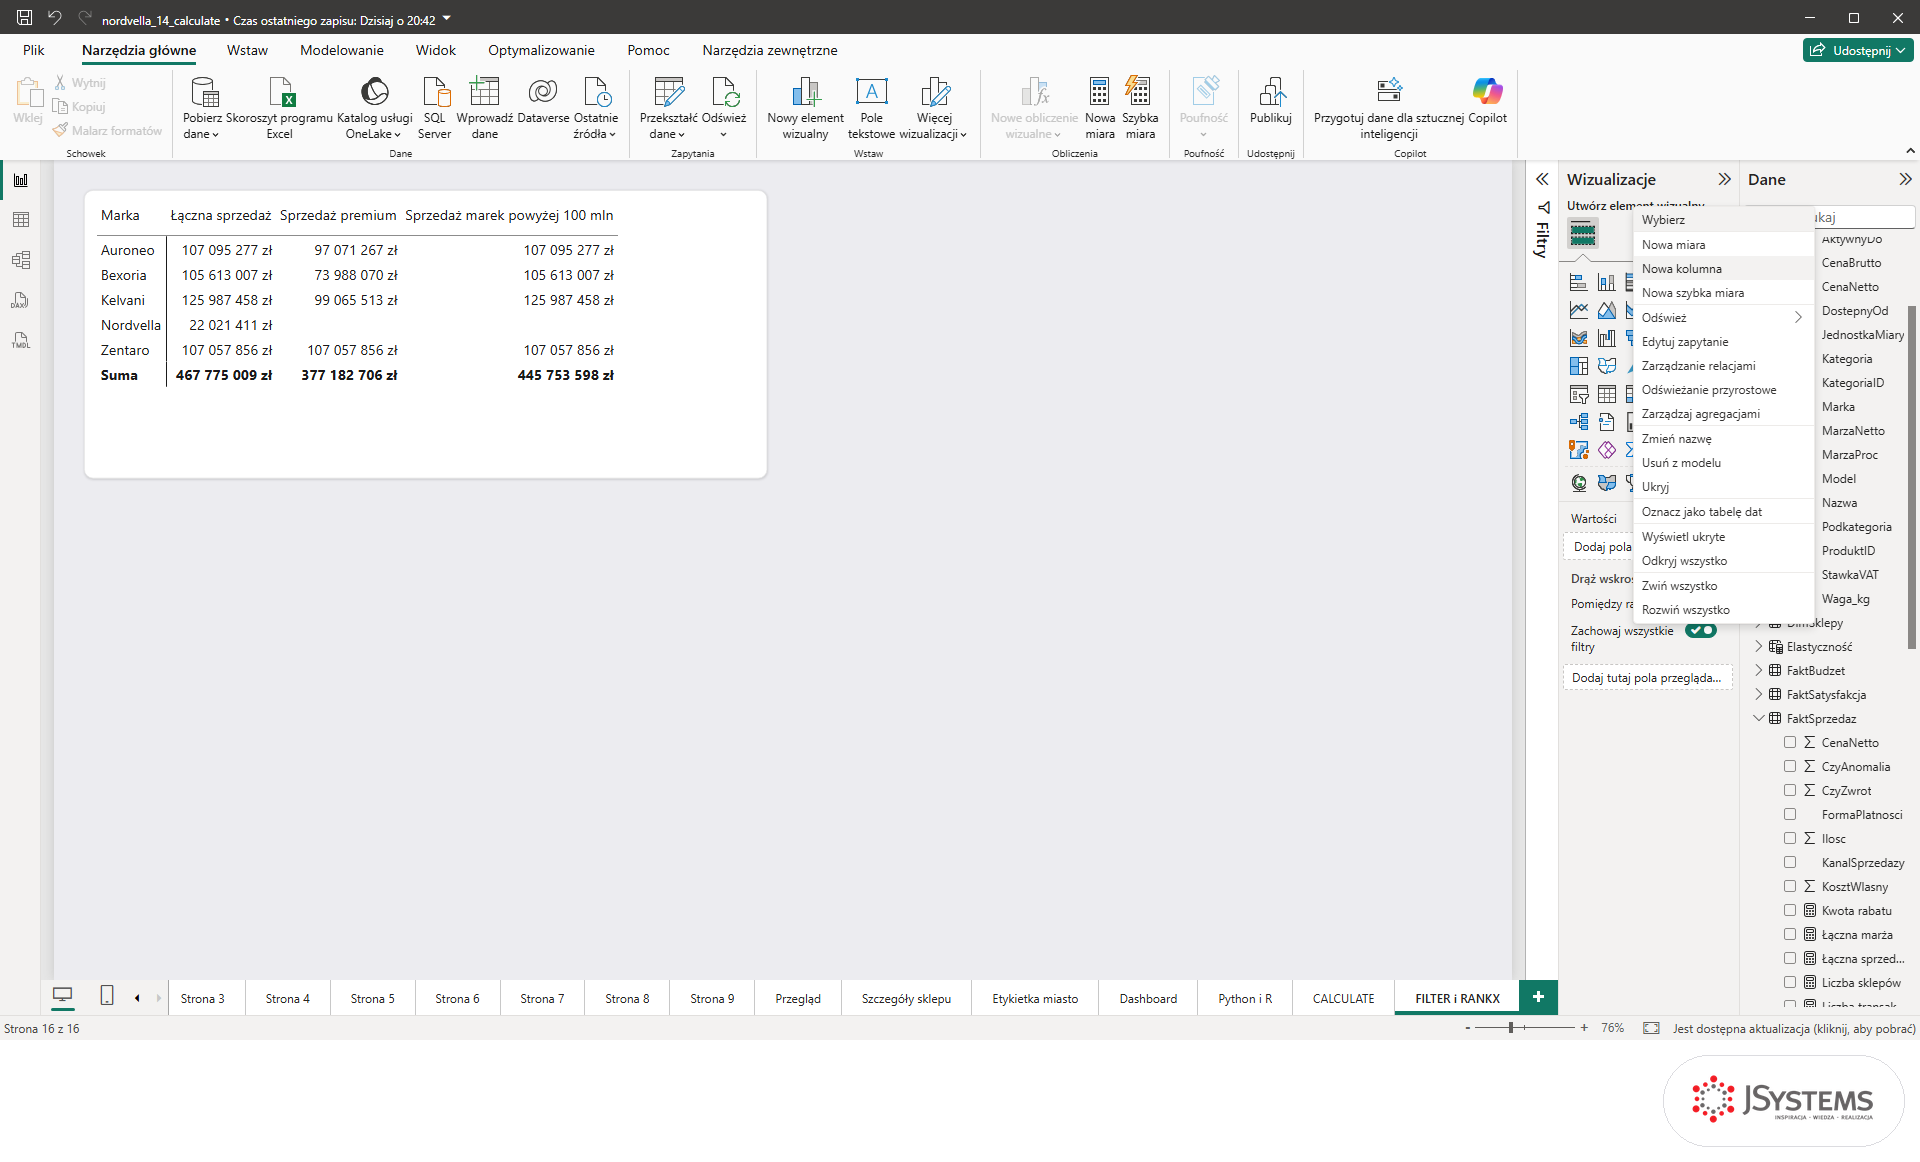Click the Dataverse icon

tap(543, 92)
